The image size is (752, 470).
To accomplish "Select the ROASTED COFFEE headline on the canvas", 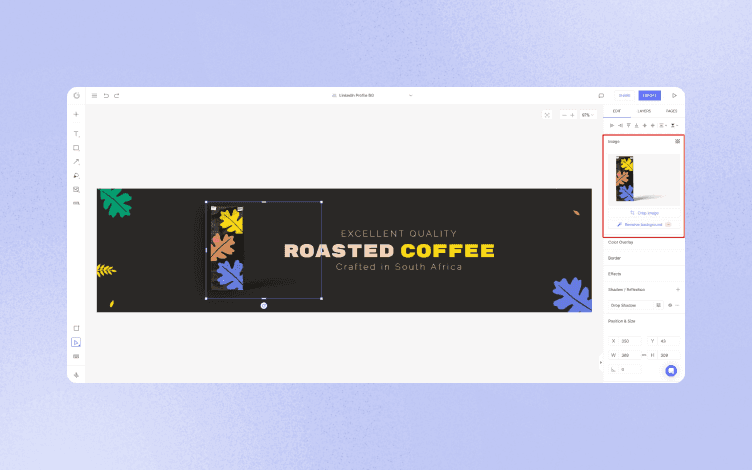I will tap(389, 251).
